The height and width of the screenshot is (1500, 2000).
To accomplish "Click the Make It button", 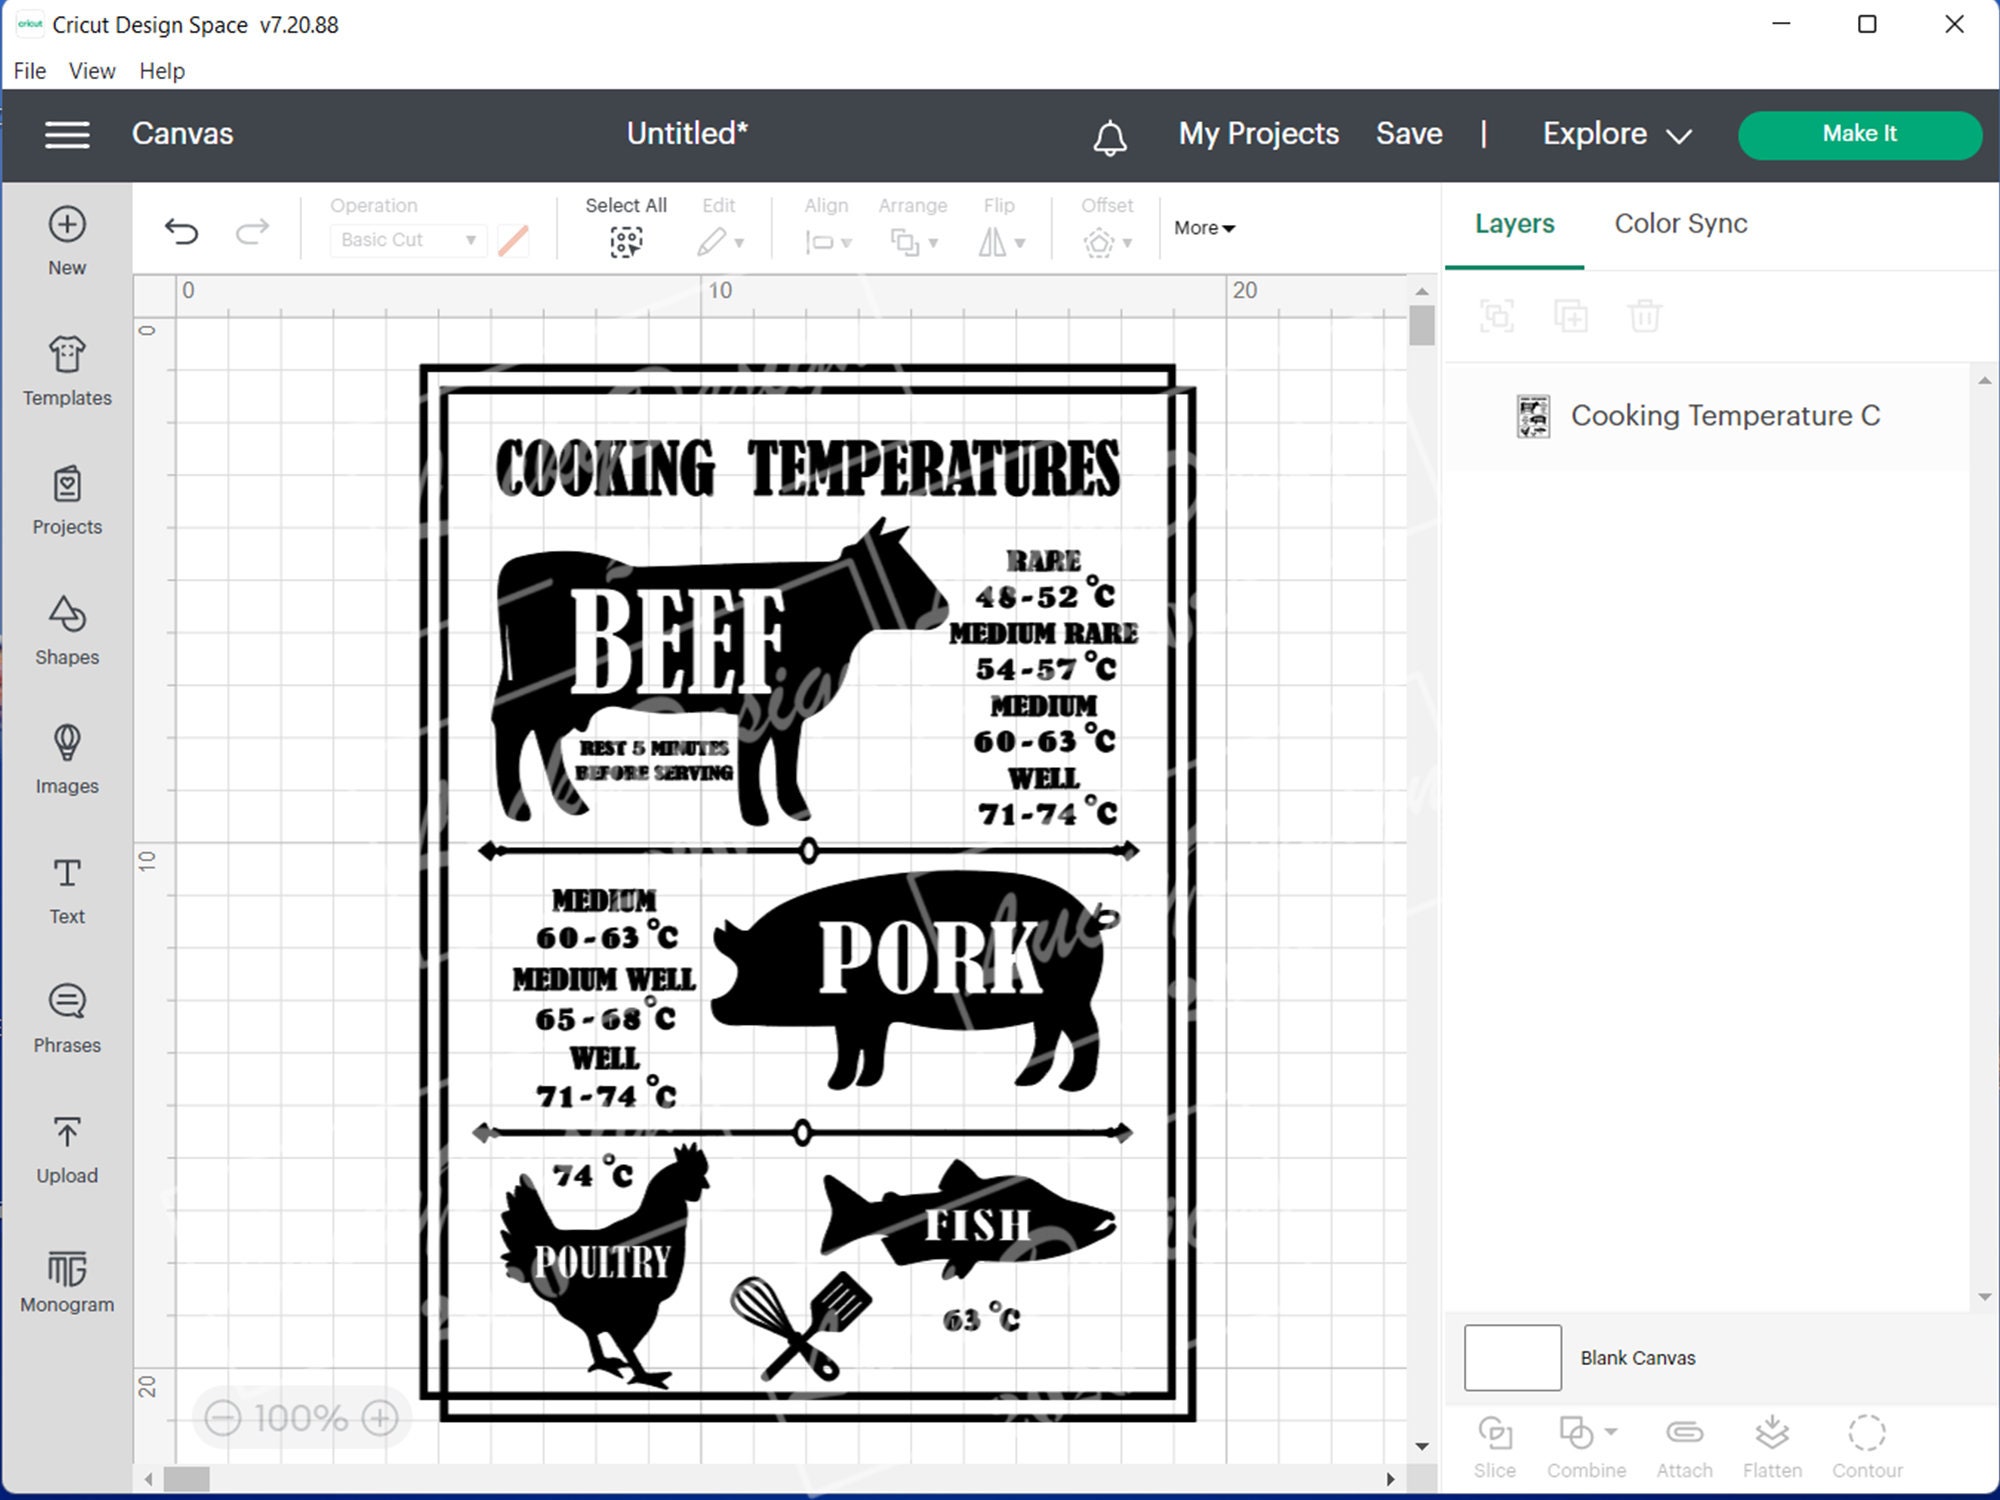I will [1858, 133].
